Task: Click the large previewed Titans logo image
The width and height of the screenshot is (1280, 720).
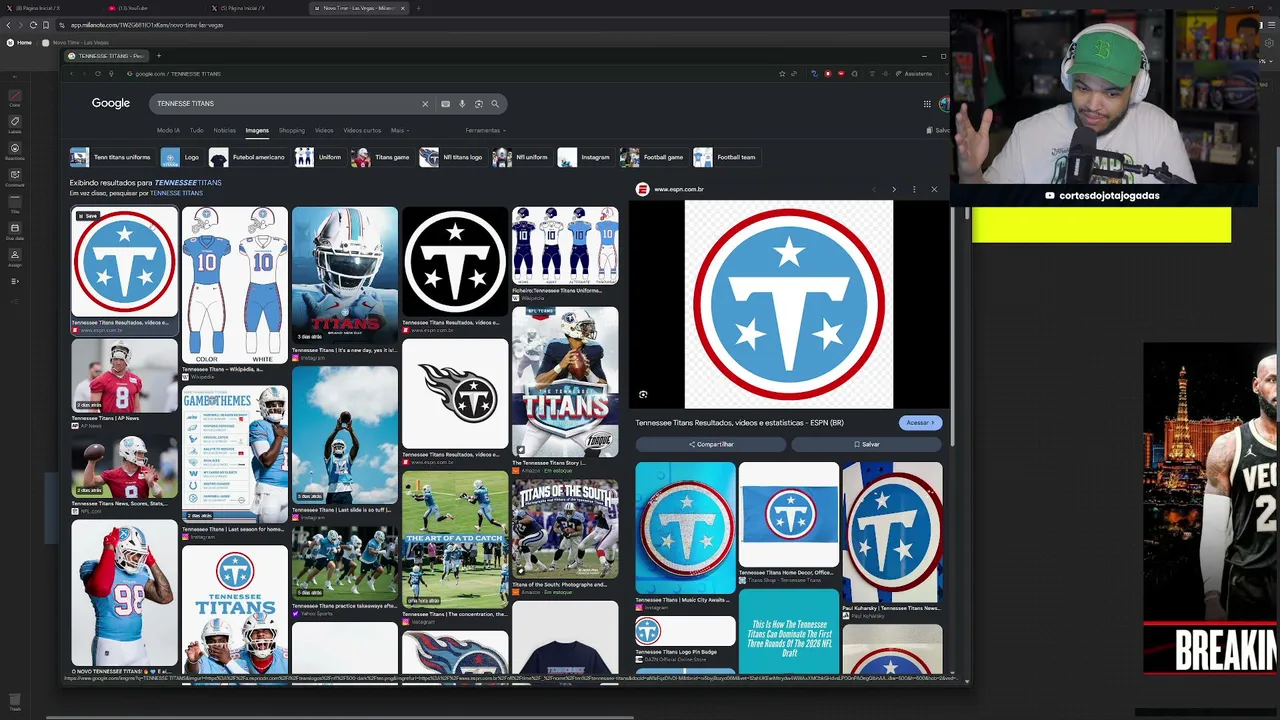Action: [789, 304]
